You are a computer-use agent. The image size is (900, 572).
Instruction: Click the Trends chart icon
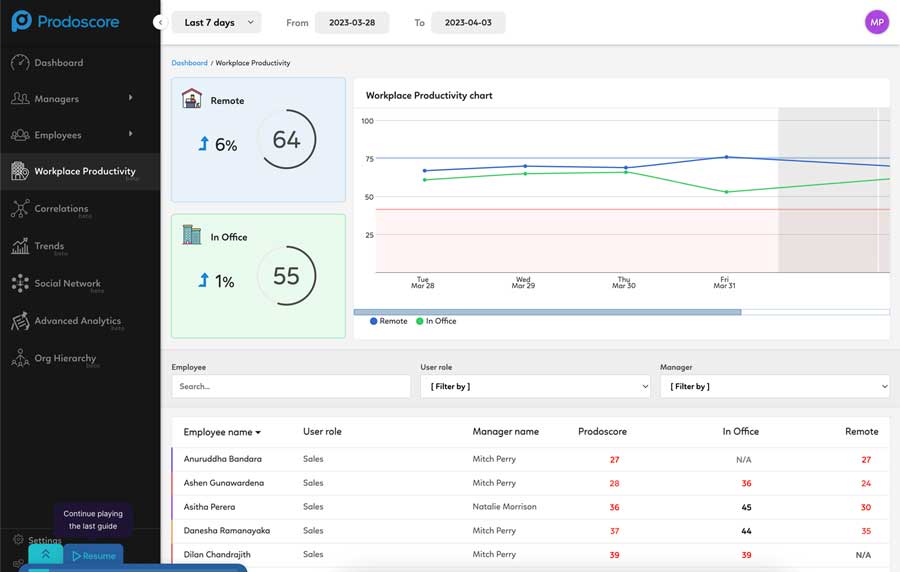[20, 246]
